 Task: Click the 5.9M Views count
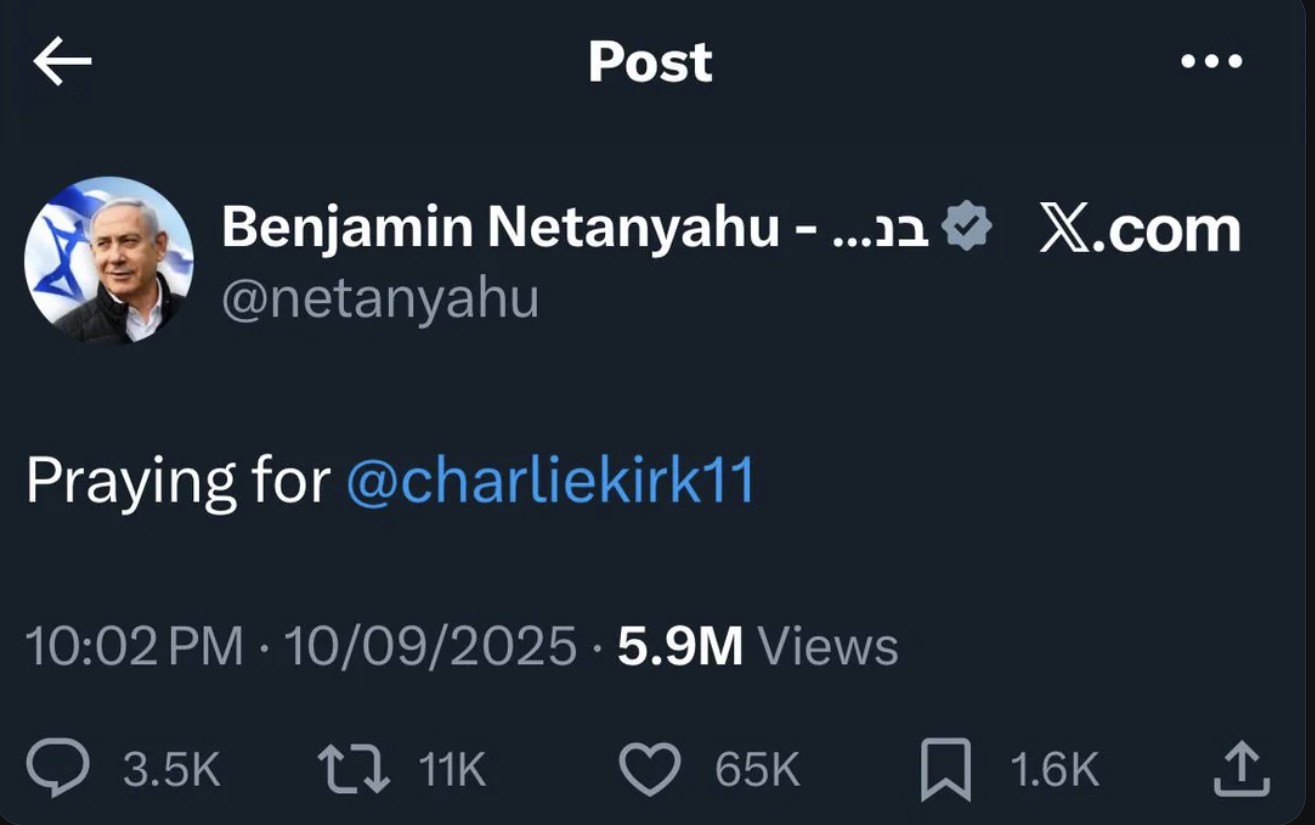[757, 646]
